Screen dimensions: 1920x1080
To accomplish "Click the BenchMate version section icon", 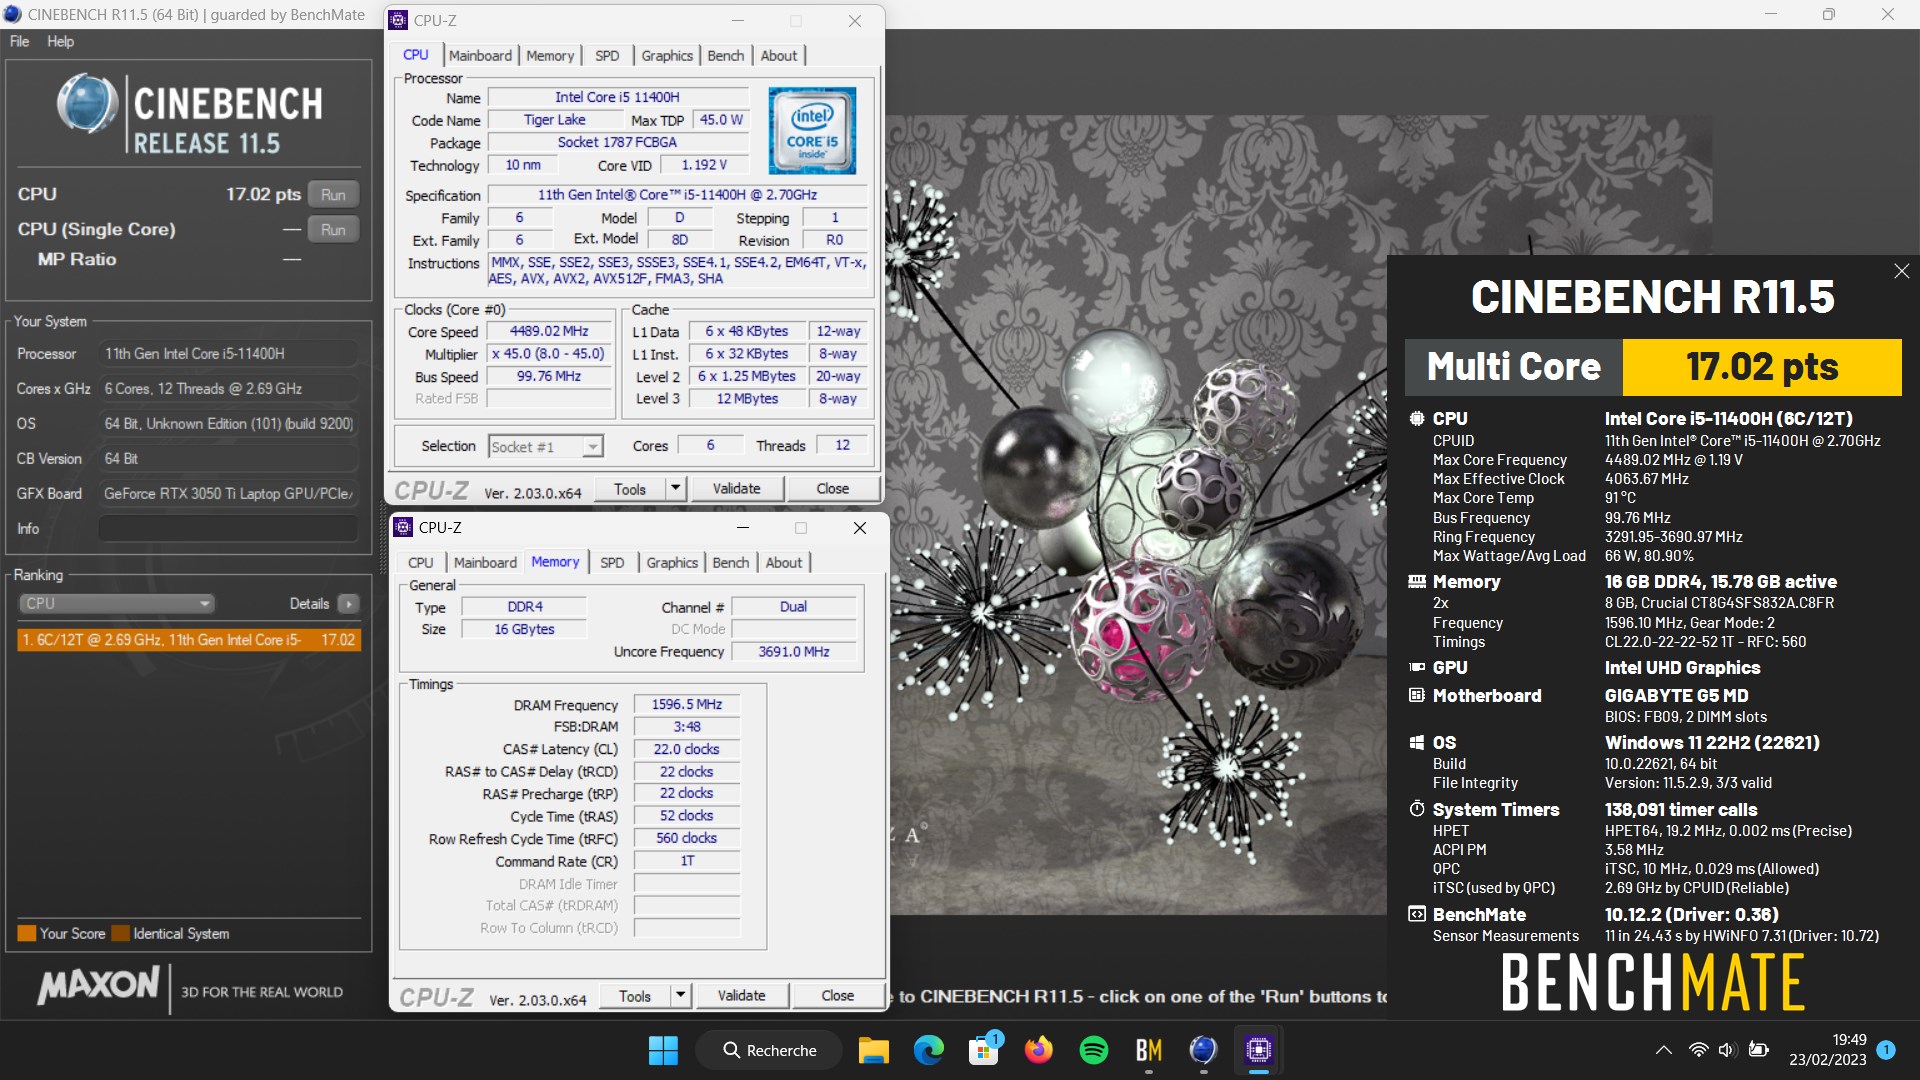I will click(1417, 914).
